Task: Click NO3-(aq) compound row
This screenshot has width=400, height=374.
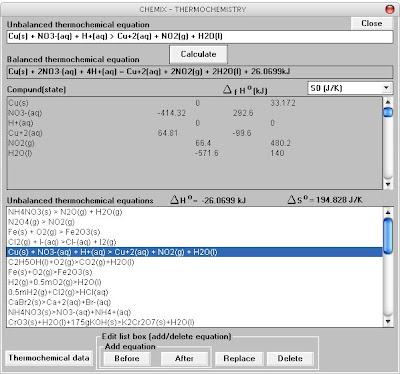Action: point(195,113)
